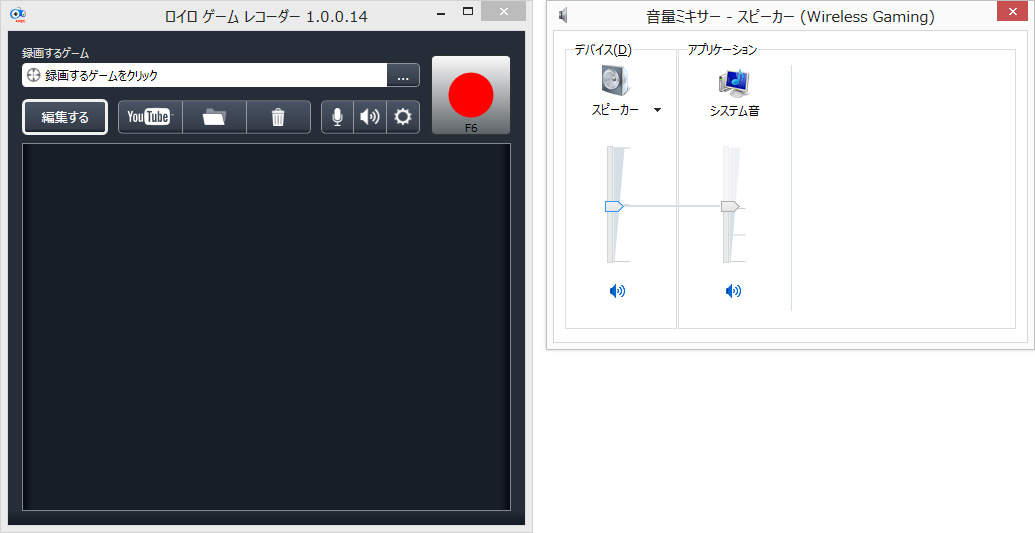Click the trash can delete icon
The height and width of the screenshot is (533, 1035).
click(x=278, y=117)
